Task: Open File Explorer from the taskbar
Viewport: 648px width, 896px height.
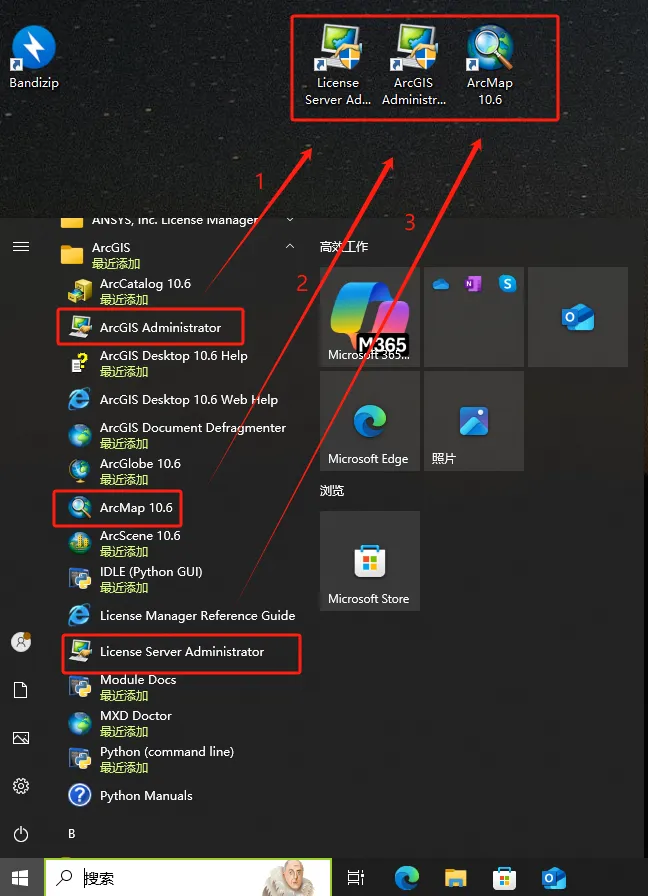Action: click(455, 878)
